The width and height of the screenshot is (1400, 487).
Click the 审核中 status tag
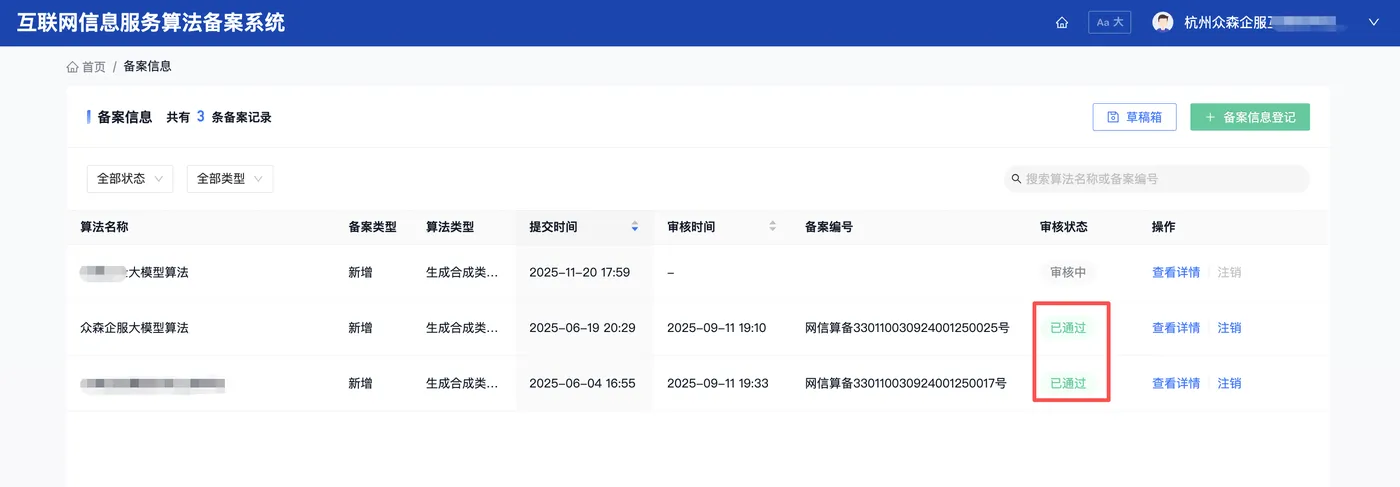tap(1068, 272)
